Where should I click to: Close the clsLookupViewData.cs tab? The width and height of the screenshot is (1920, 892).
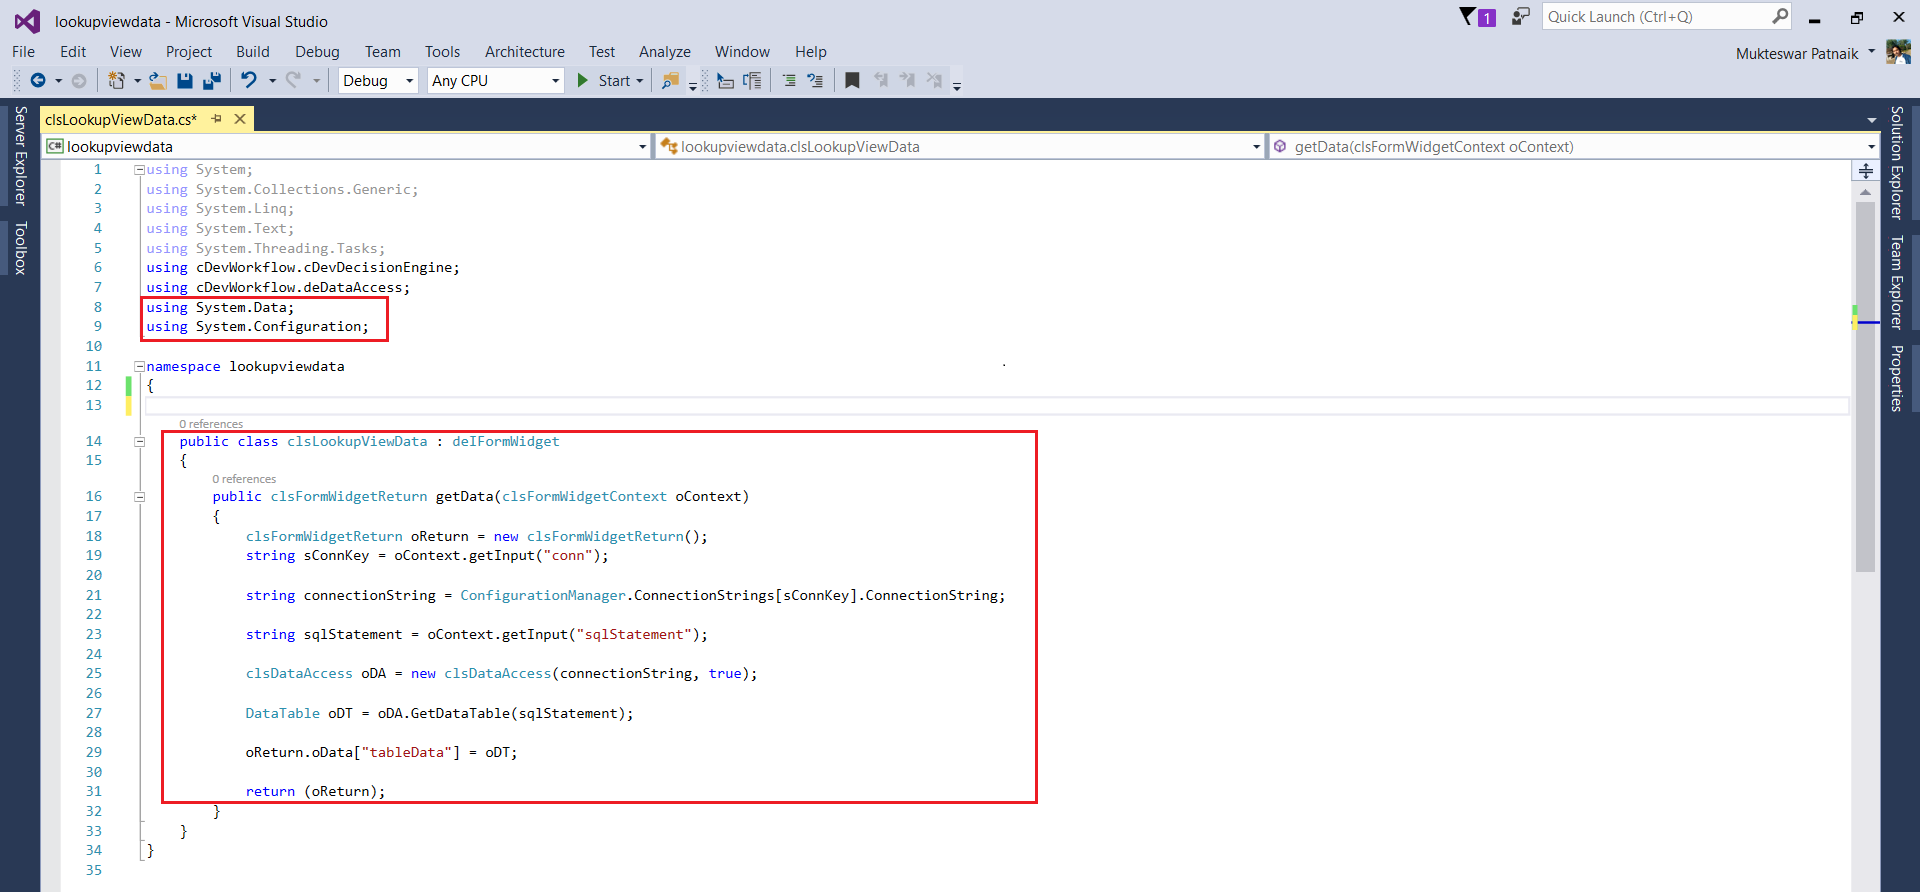[x=240, y=119]
